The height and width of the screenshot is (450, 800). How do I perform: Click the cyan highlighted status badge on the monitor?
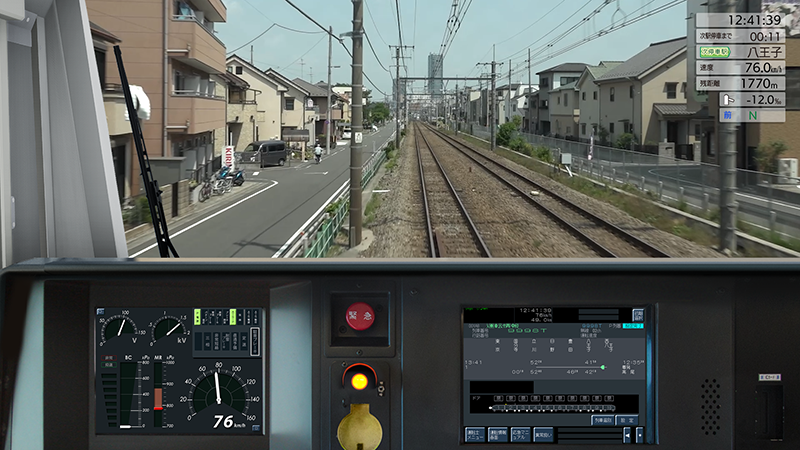pyautogui.click(x=633, y=326)
